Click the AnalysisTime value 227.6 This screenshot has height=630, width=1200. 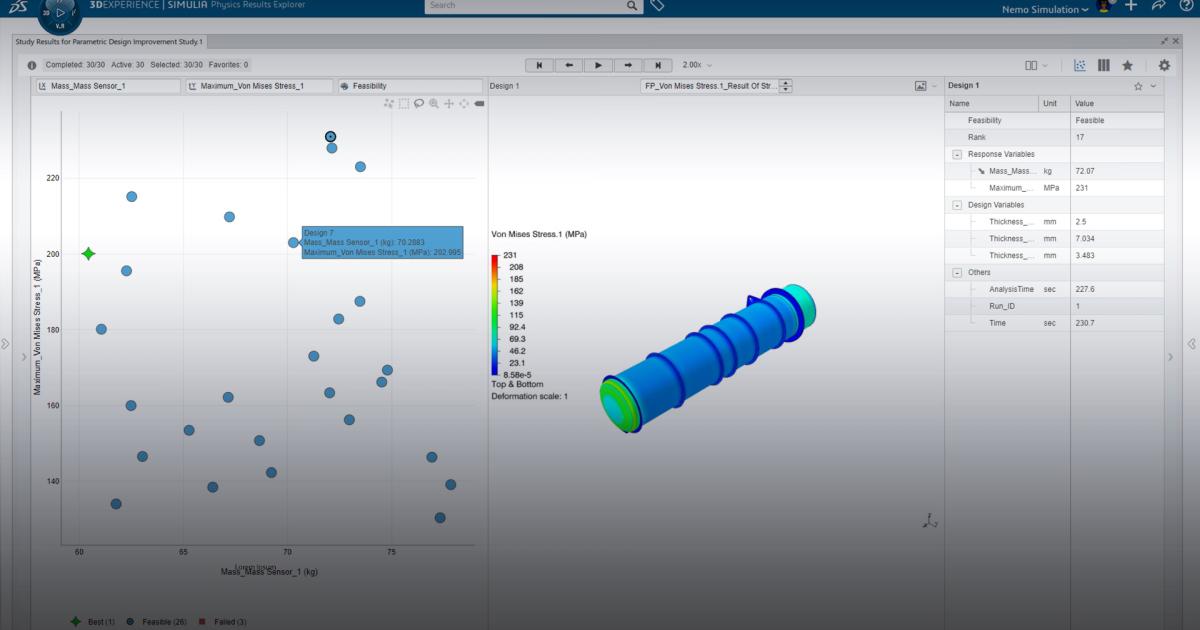[1085, 289]
